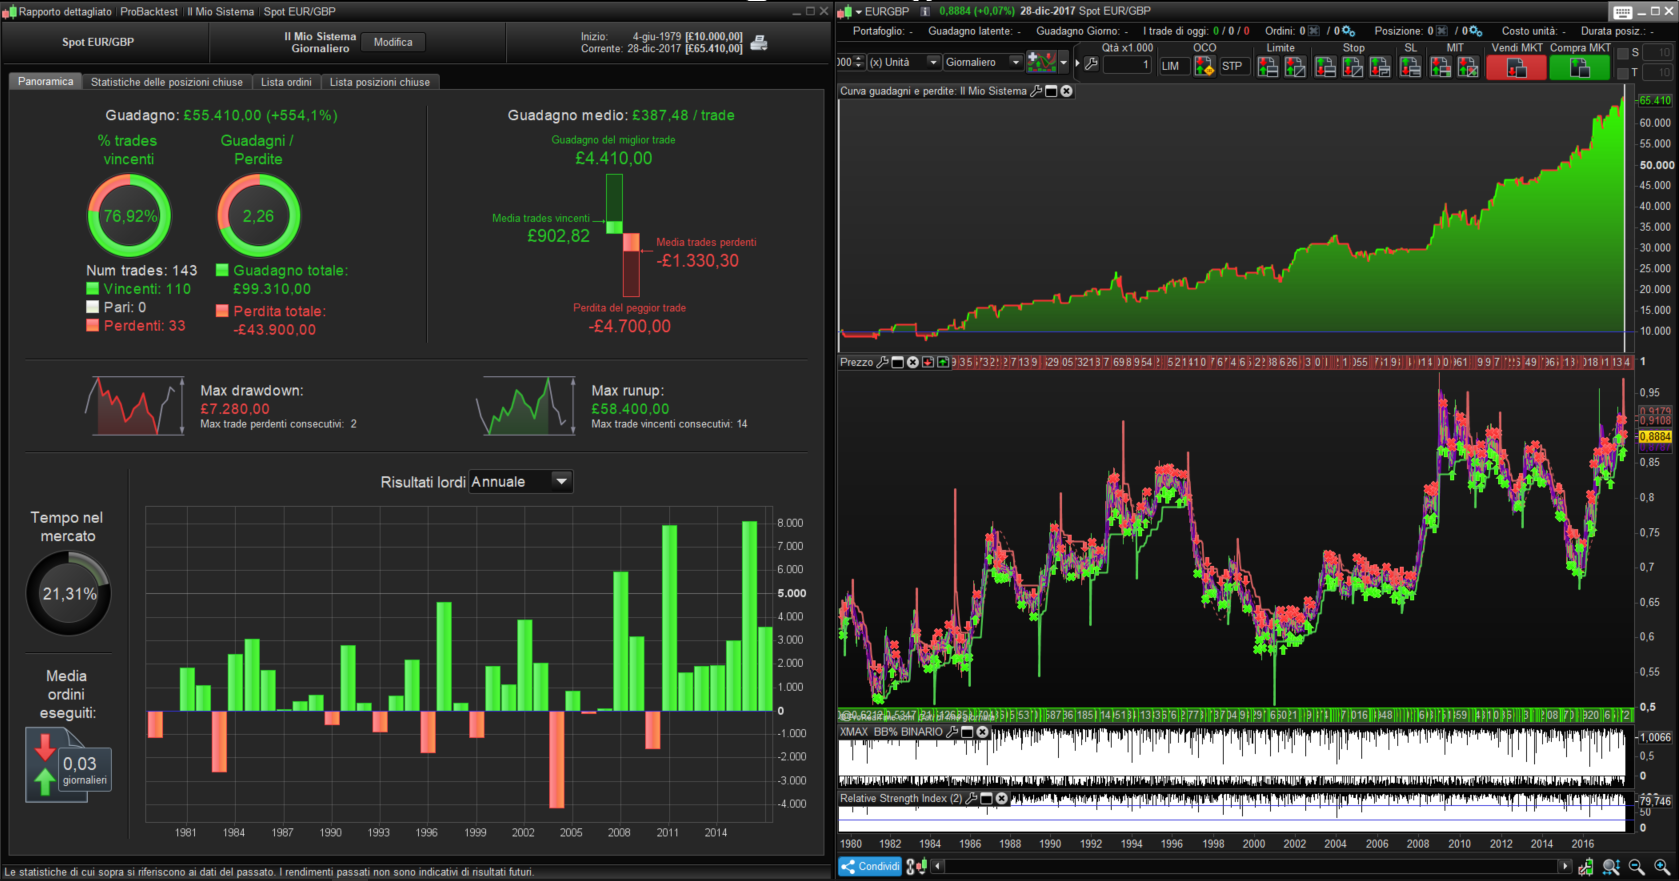The height and width of the screenshot is (881, 1679).
Task: Open the Giornaliero timeframe dropdown
Action: (x=982, y=62)
